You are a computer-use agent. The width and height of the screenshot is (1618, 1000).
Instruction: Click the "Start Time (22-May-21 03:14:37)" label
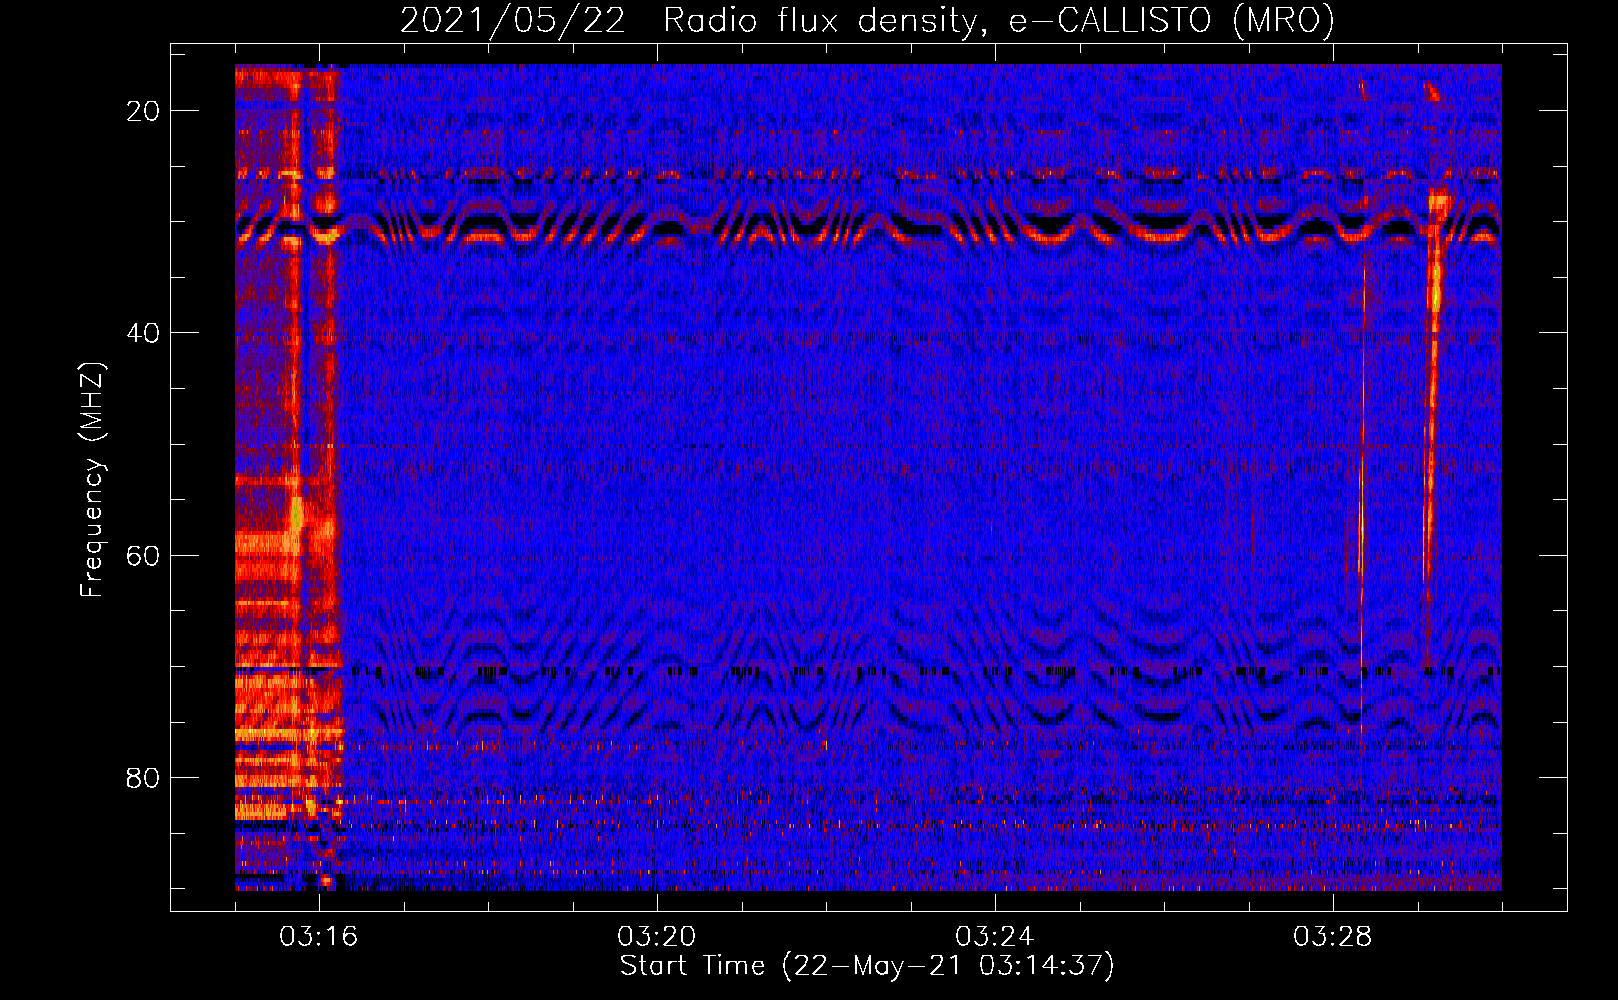coord(867,965)
